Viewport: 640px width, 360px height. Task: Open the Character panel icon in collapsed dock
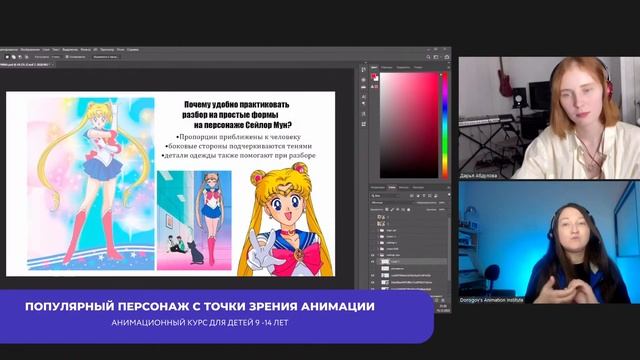(x=363, y=97)
